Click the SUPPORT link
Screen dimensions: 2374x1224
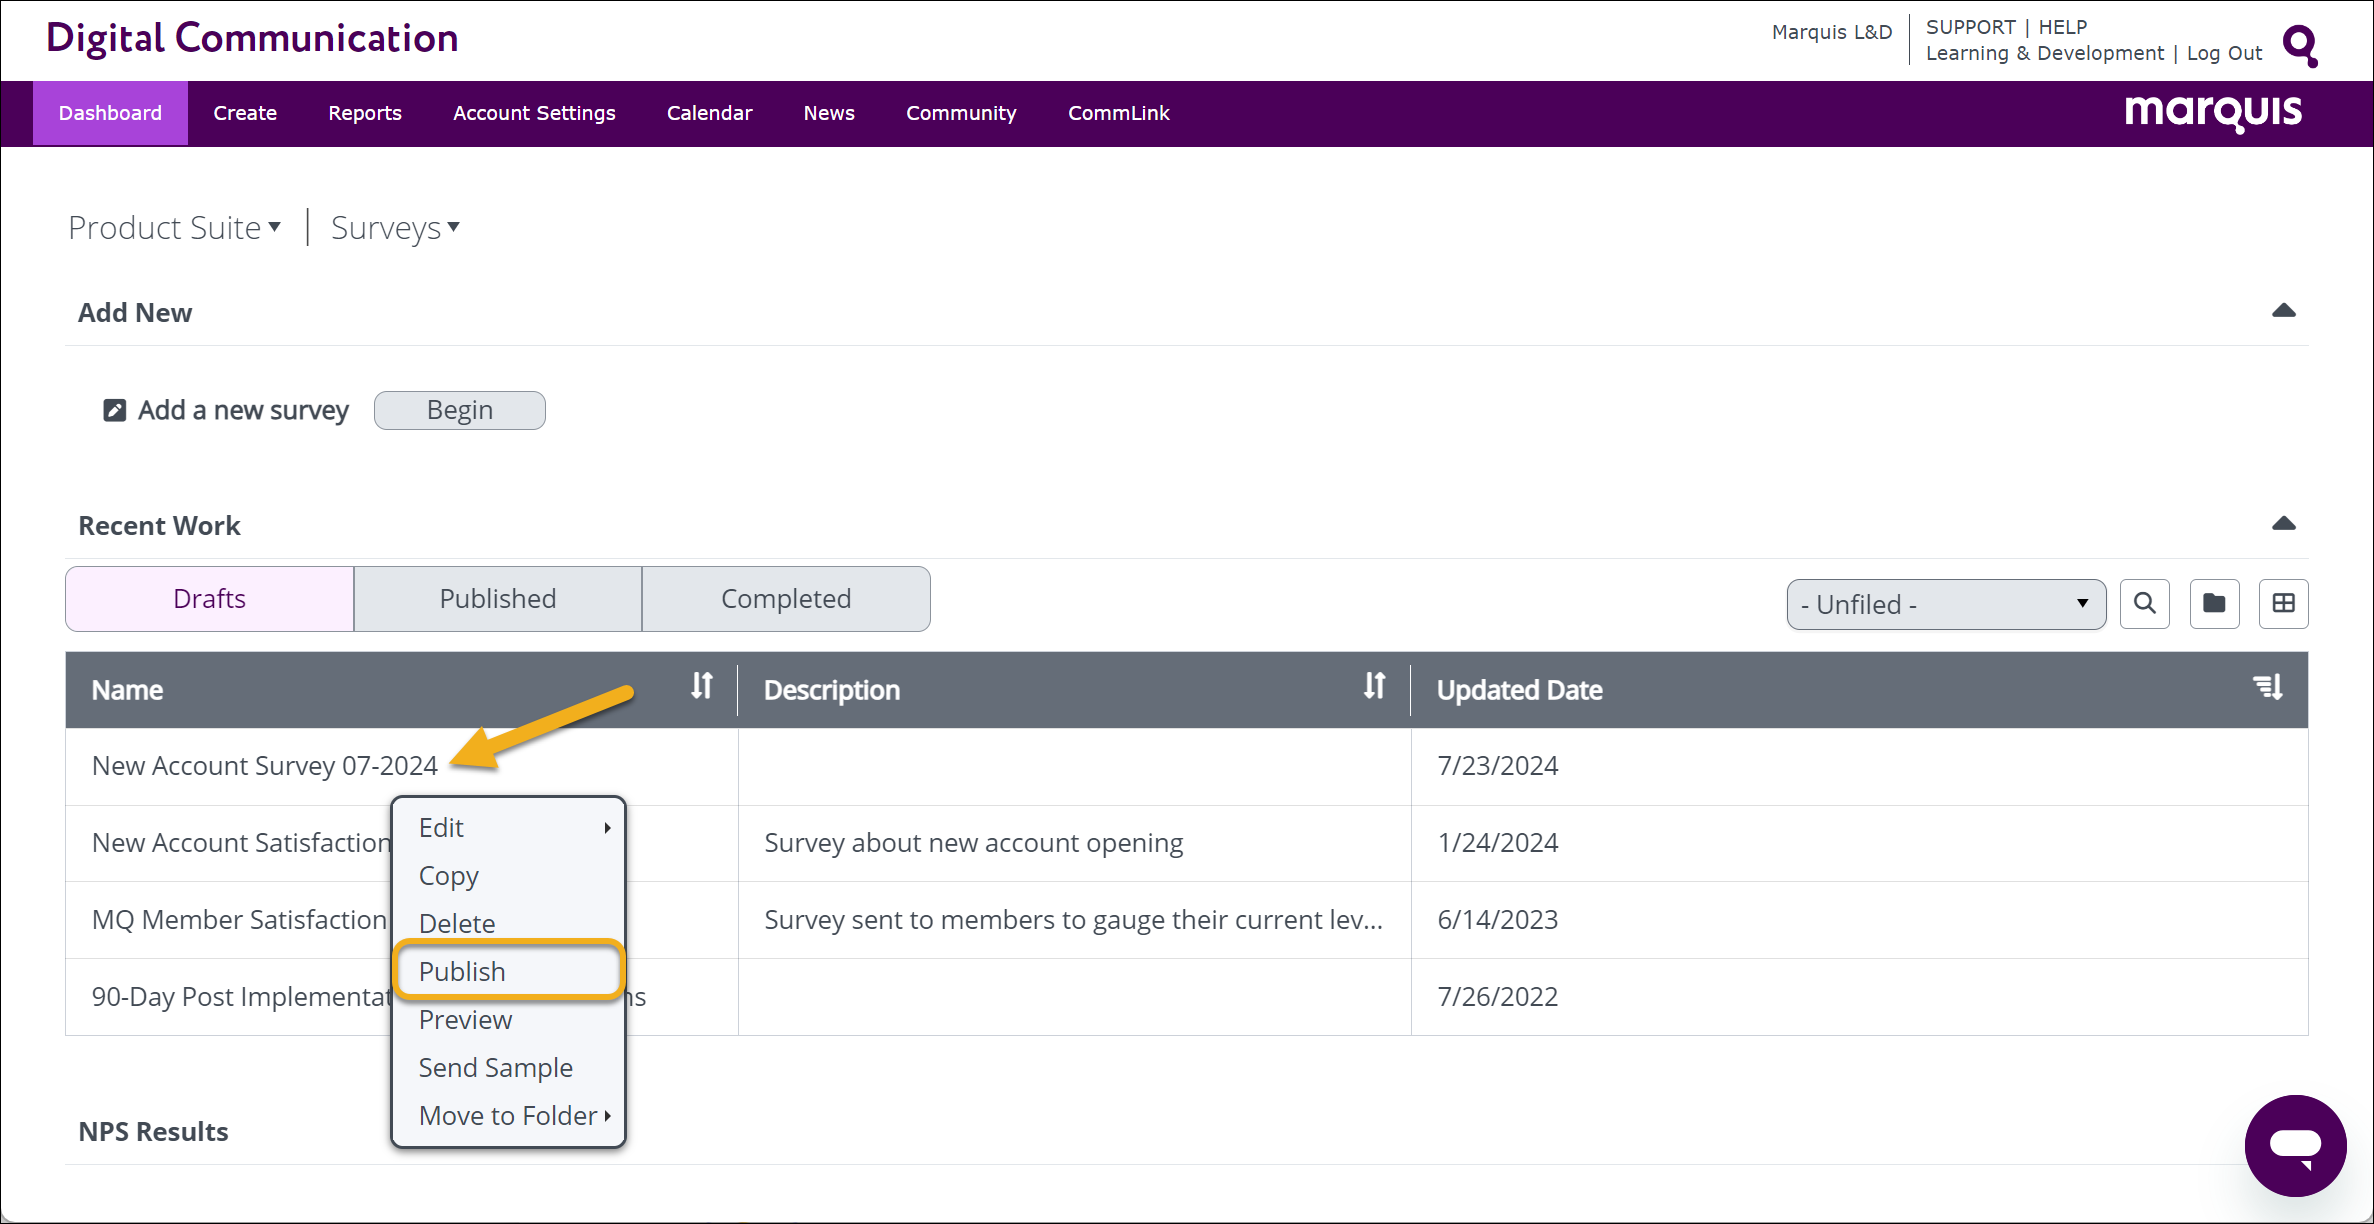coord(1970,27)
